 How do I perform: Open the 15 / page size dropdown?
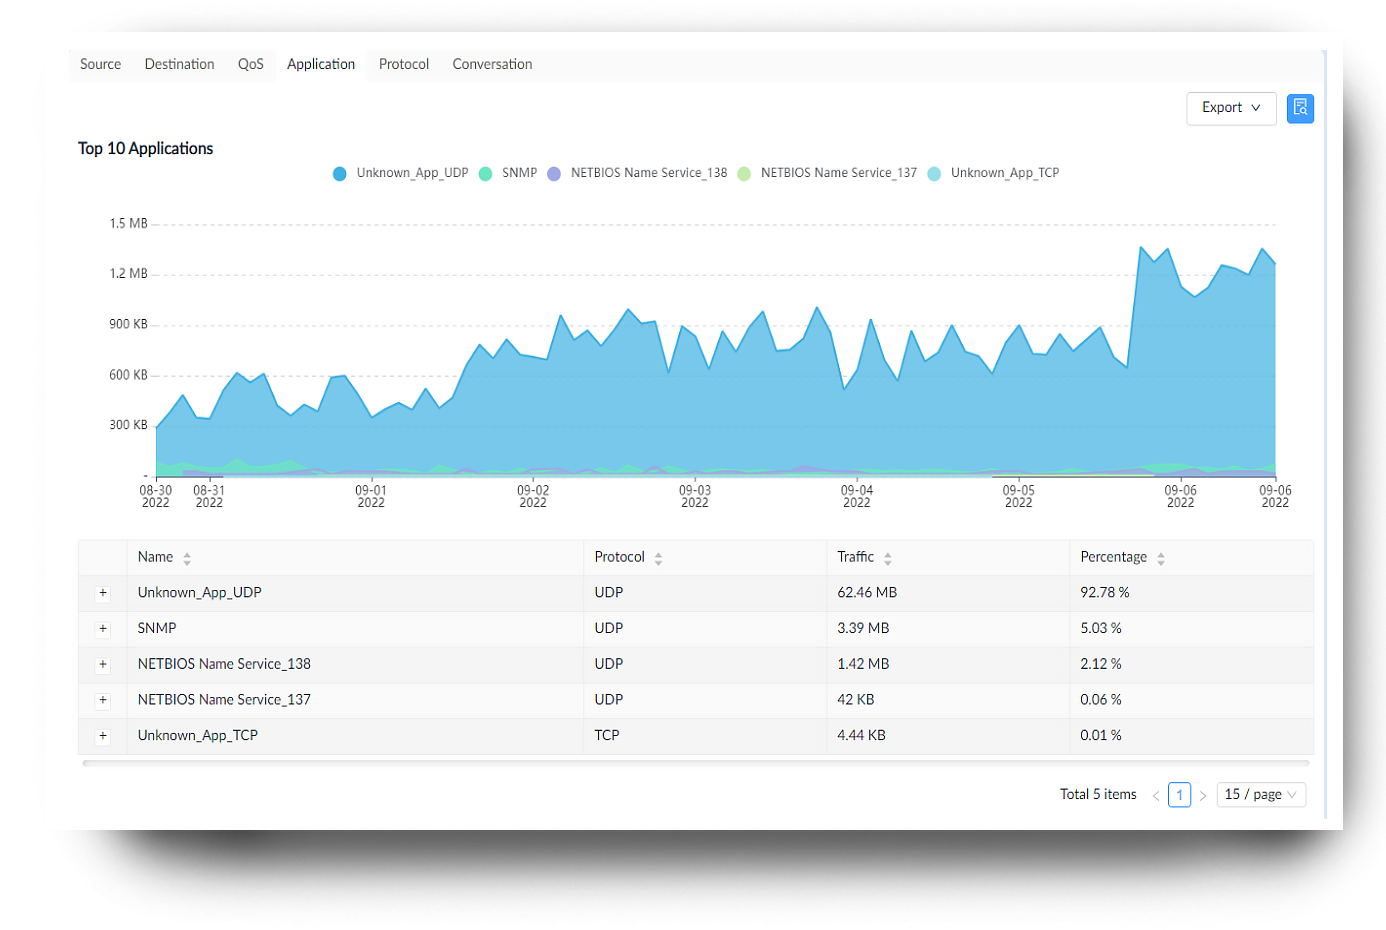1260,795
